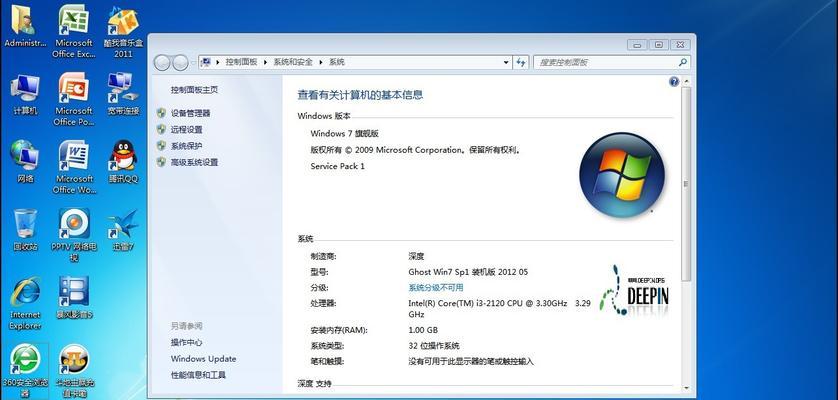Launch the Microsoft Office Excel shortcut
The width and height of the screenshot is (838, 400).
click(74, 31)
